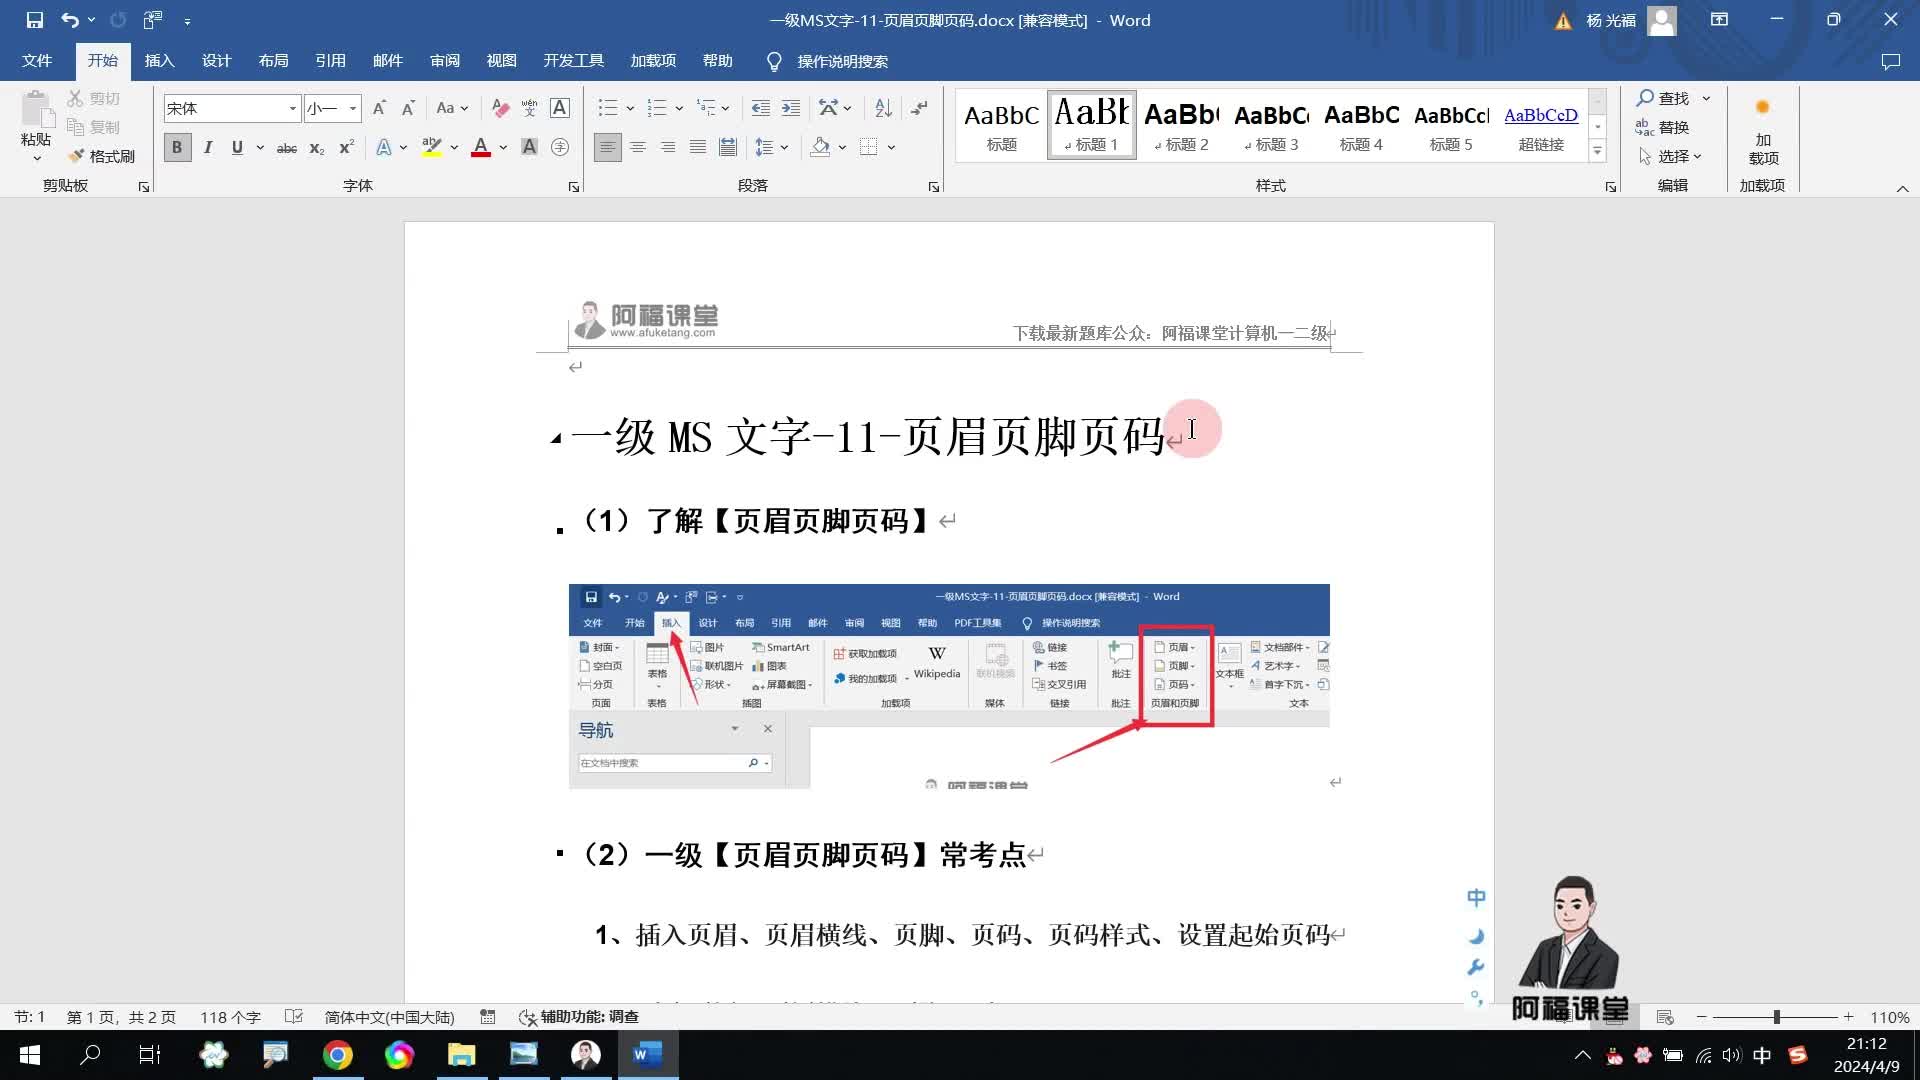Expand the Bullets list dropdown arrow
The height and width of the screenshot is (1080, 1920).
point(630,108)
